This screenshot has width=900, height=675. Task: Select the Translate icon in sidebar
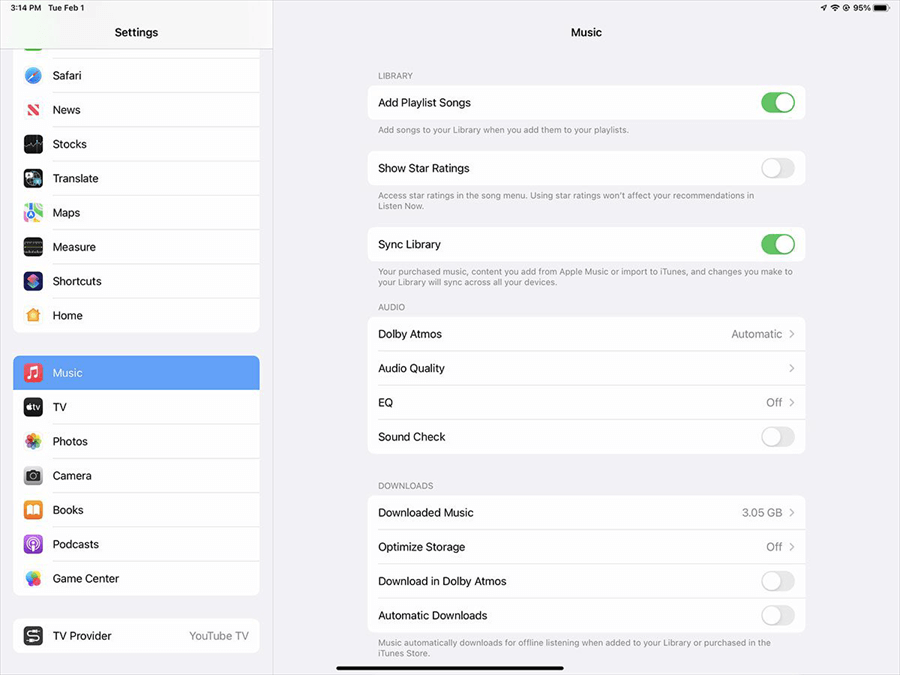click(x=34, y=179)
